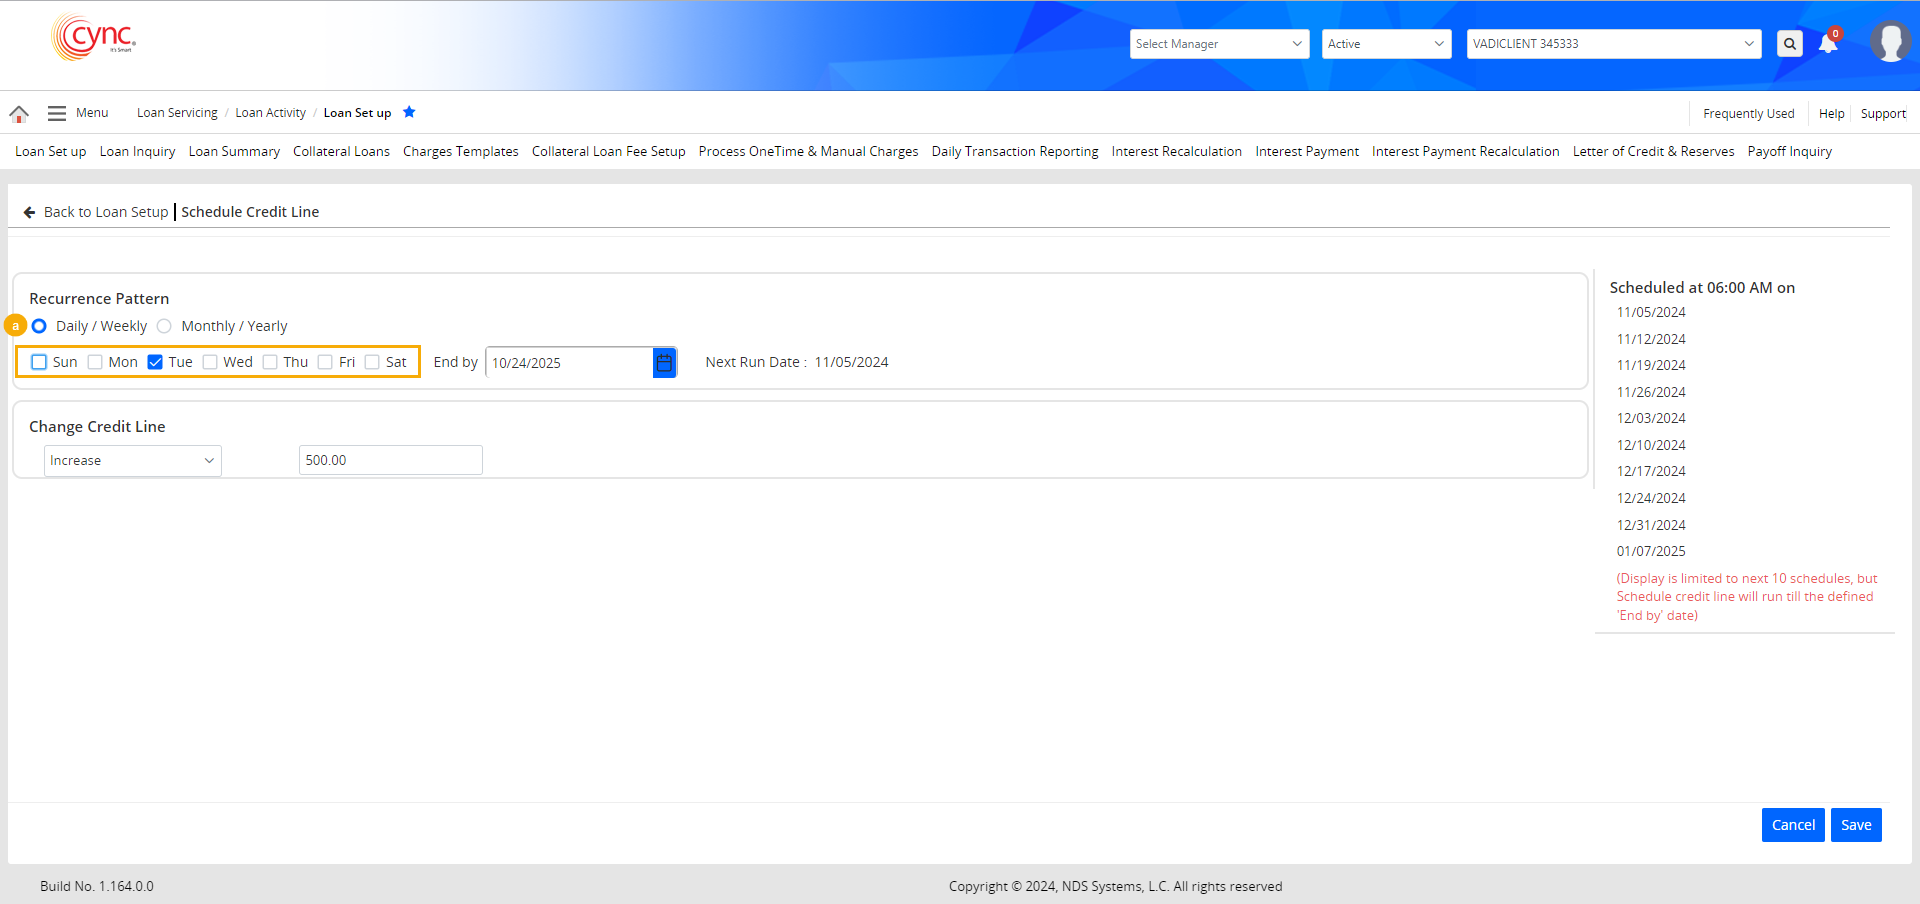Open the Interest Recalculation tab
This screenshot has height=904, width=1920.
1176,152
